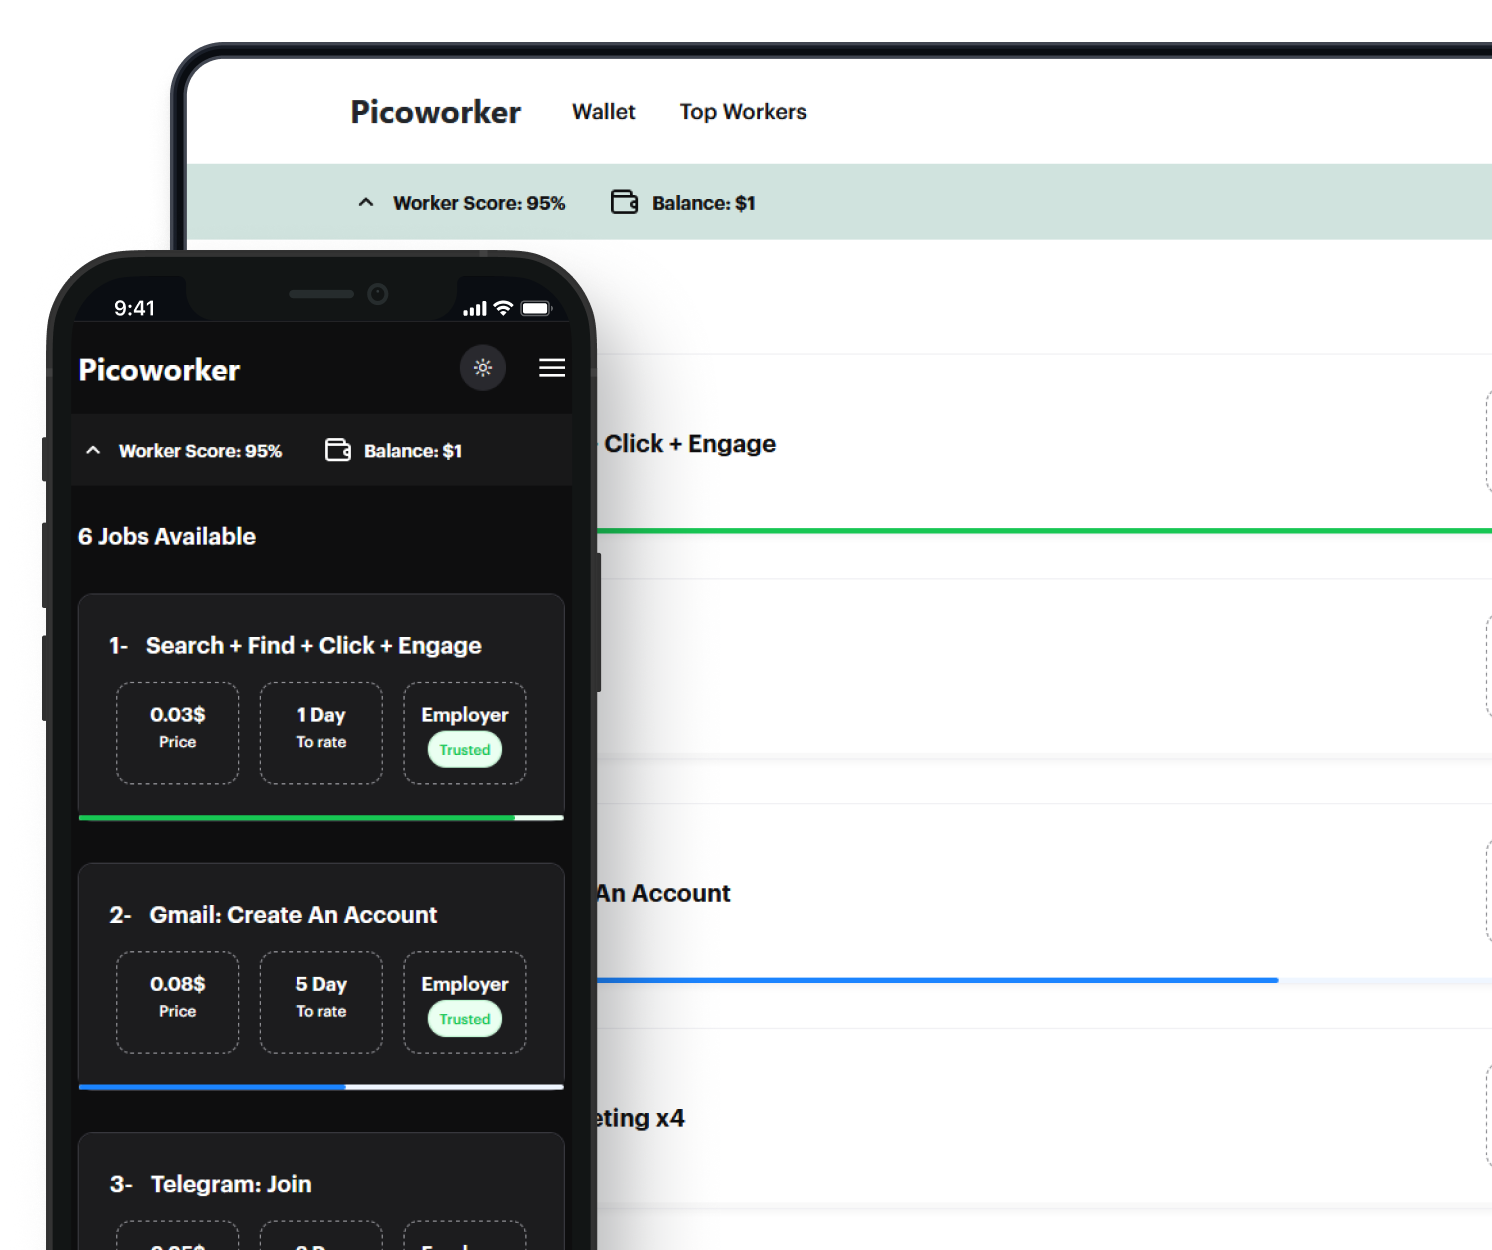Click 'Worker Score: 95%' text on phone
The width and height of the screenshot is (1492, 1250).
point(200,451)
